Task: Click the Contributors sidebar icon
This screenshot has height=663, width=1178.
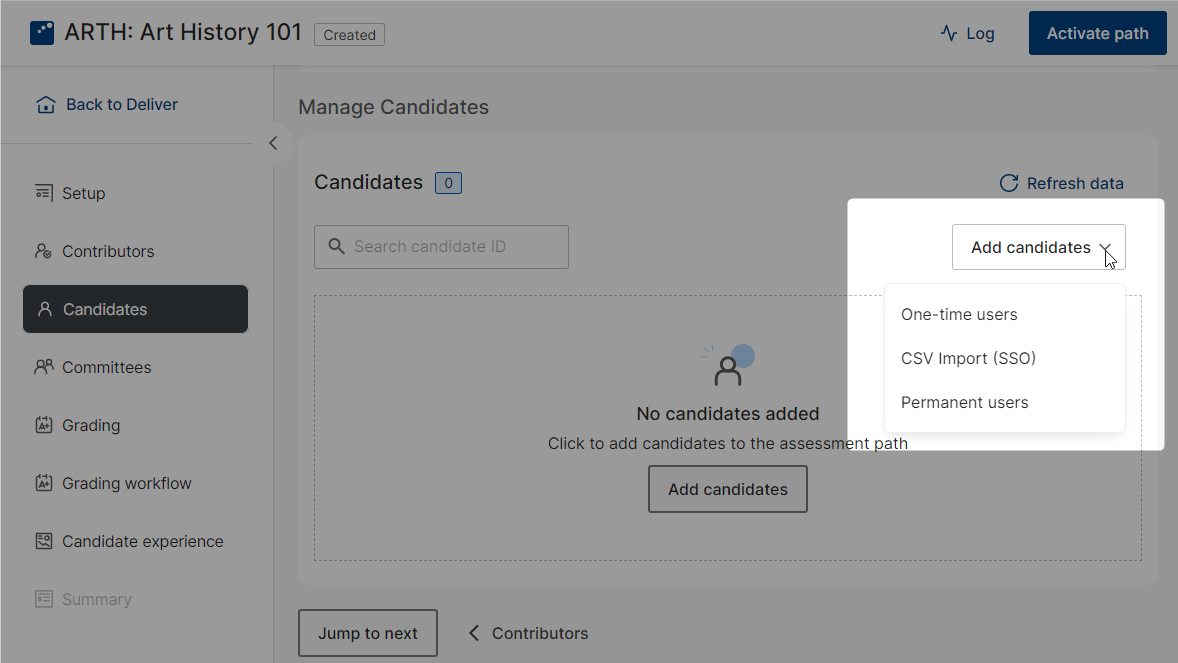Action: [44, 251]
